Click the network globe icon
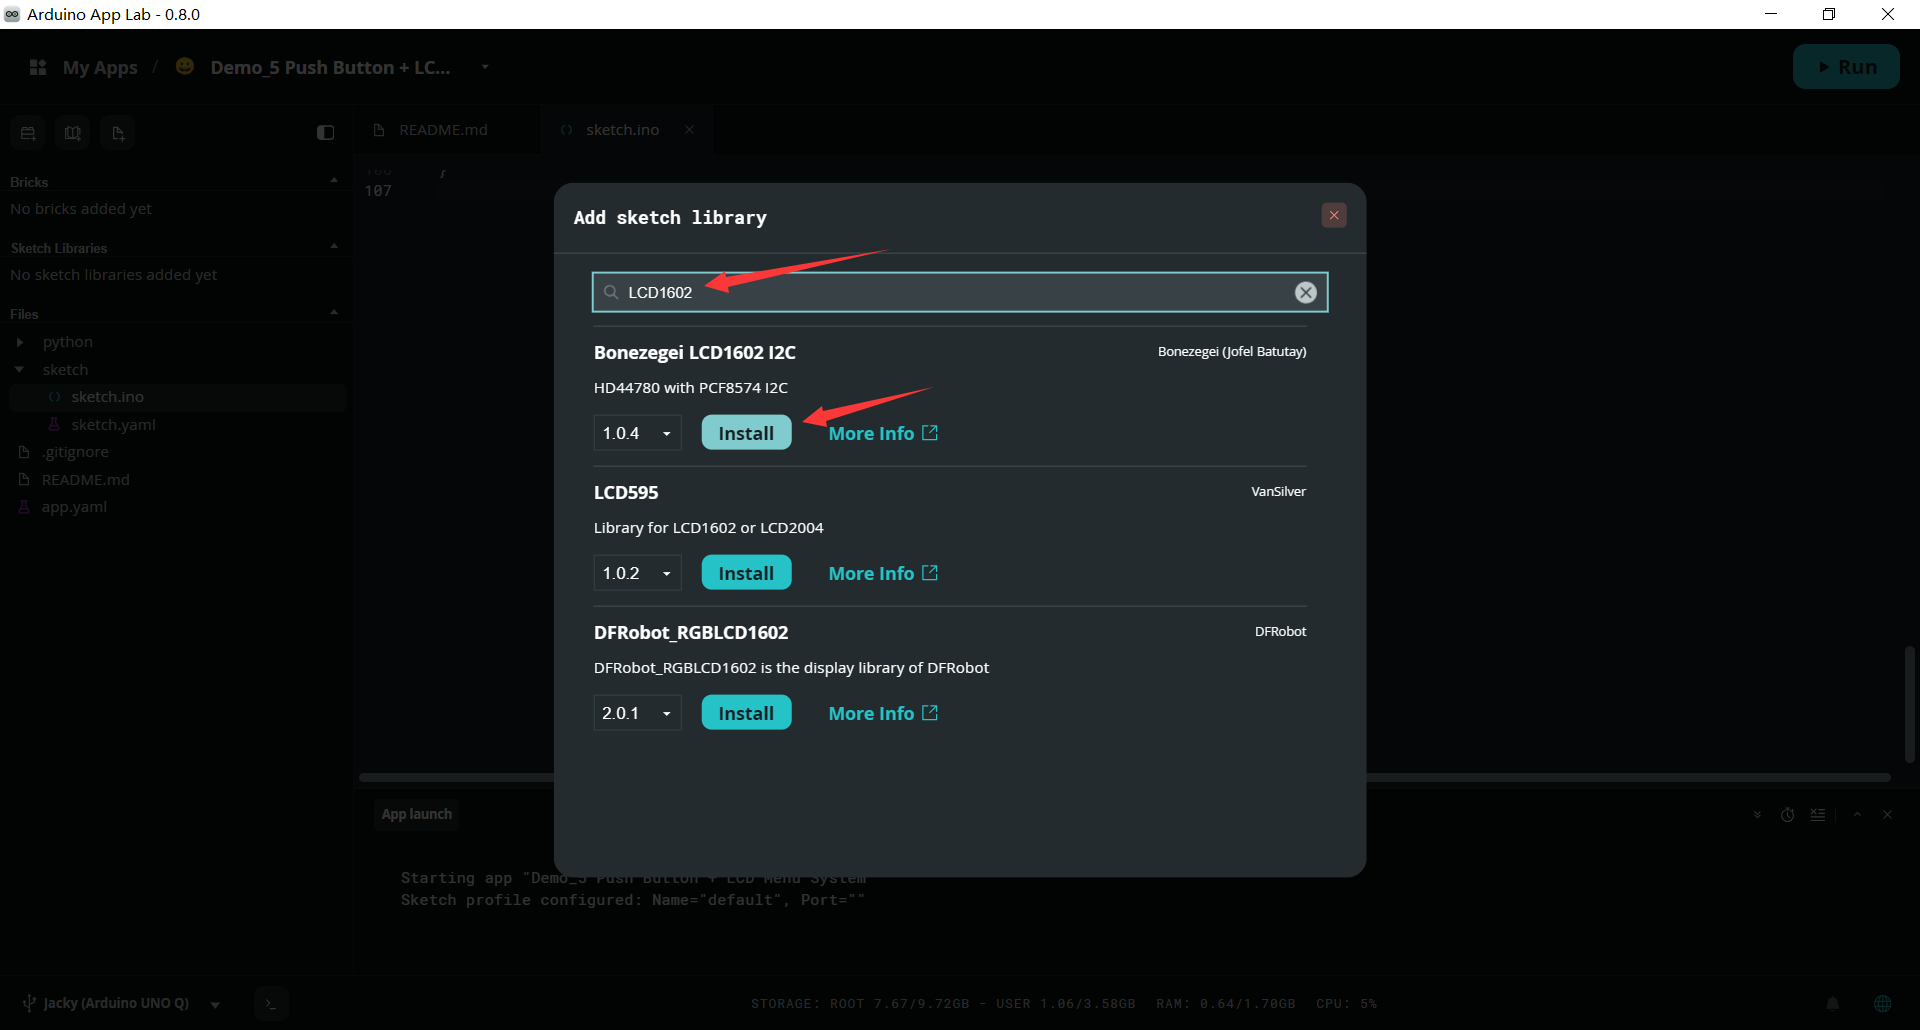 click(x=1882, y=1003)
